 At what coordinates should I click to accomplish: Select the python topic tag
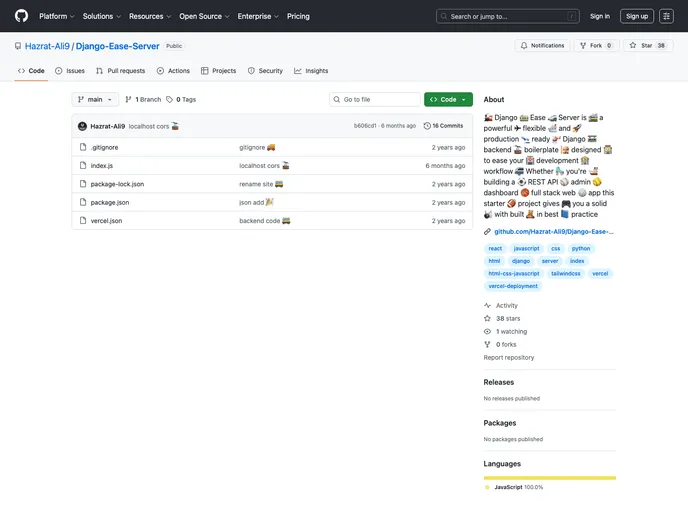[580, 249]
